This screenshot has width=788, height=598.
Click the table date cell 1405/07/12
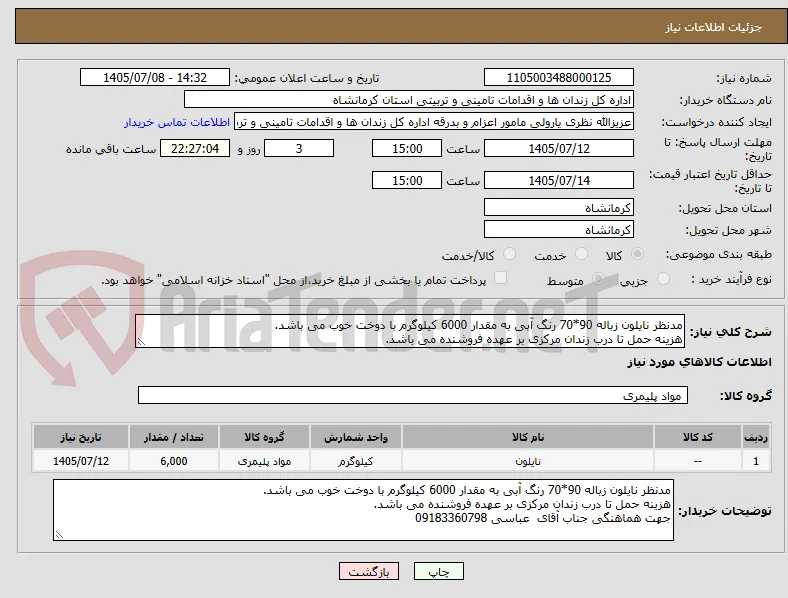pyautogui.click(x=81, y=461)
